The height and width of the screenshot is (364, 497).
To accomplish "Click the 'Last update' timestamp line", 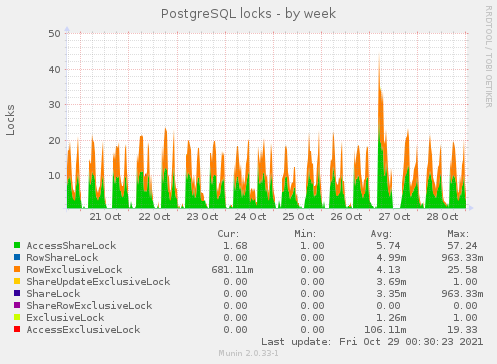I will point(372,342).
